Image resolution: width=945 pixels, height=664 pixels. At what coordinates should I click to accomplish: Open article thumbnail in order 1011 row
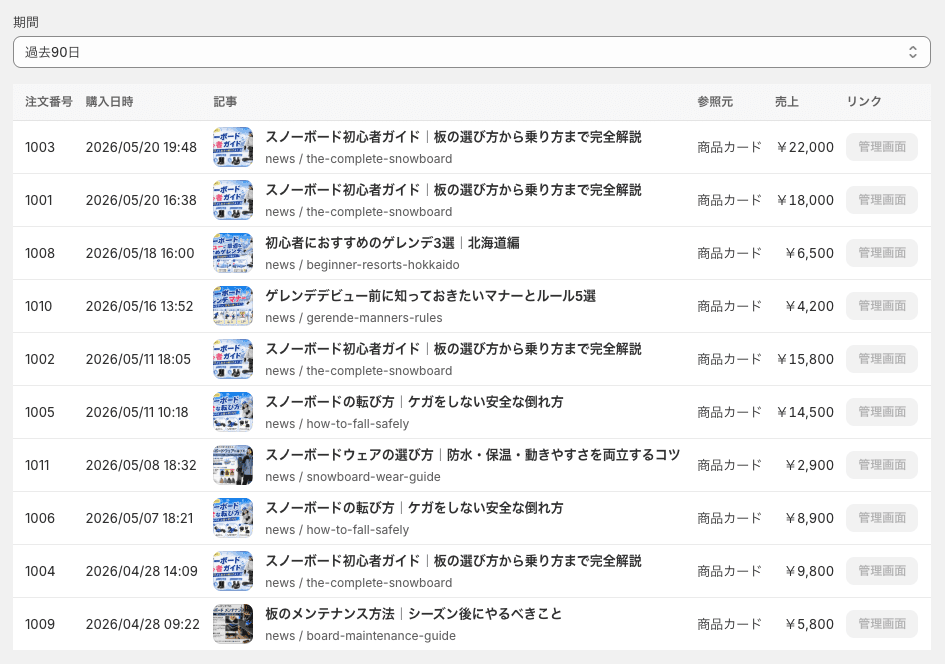coord(233,465)
